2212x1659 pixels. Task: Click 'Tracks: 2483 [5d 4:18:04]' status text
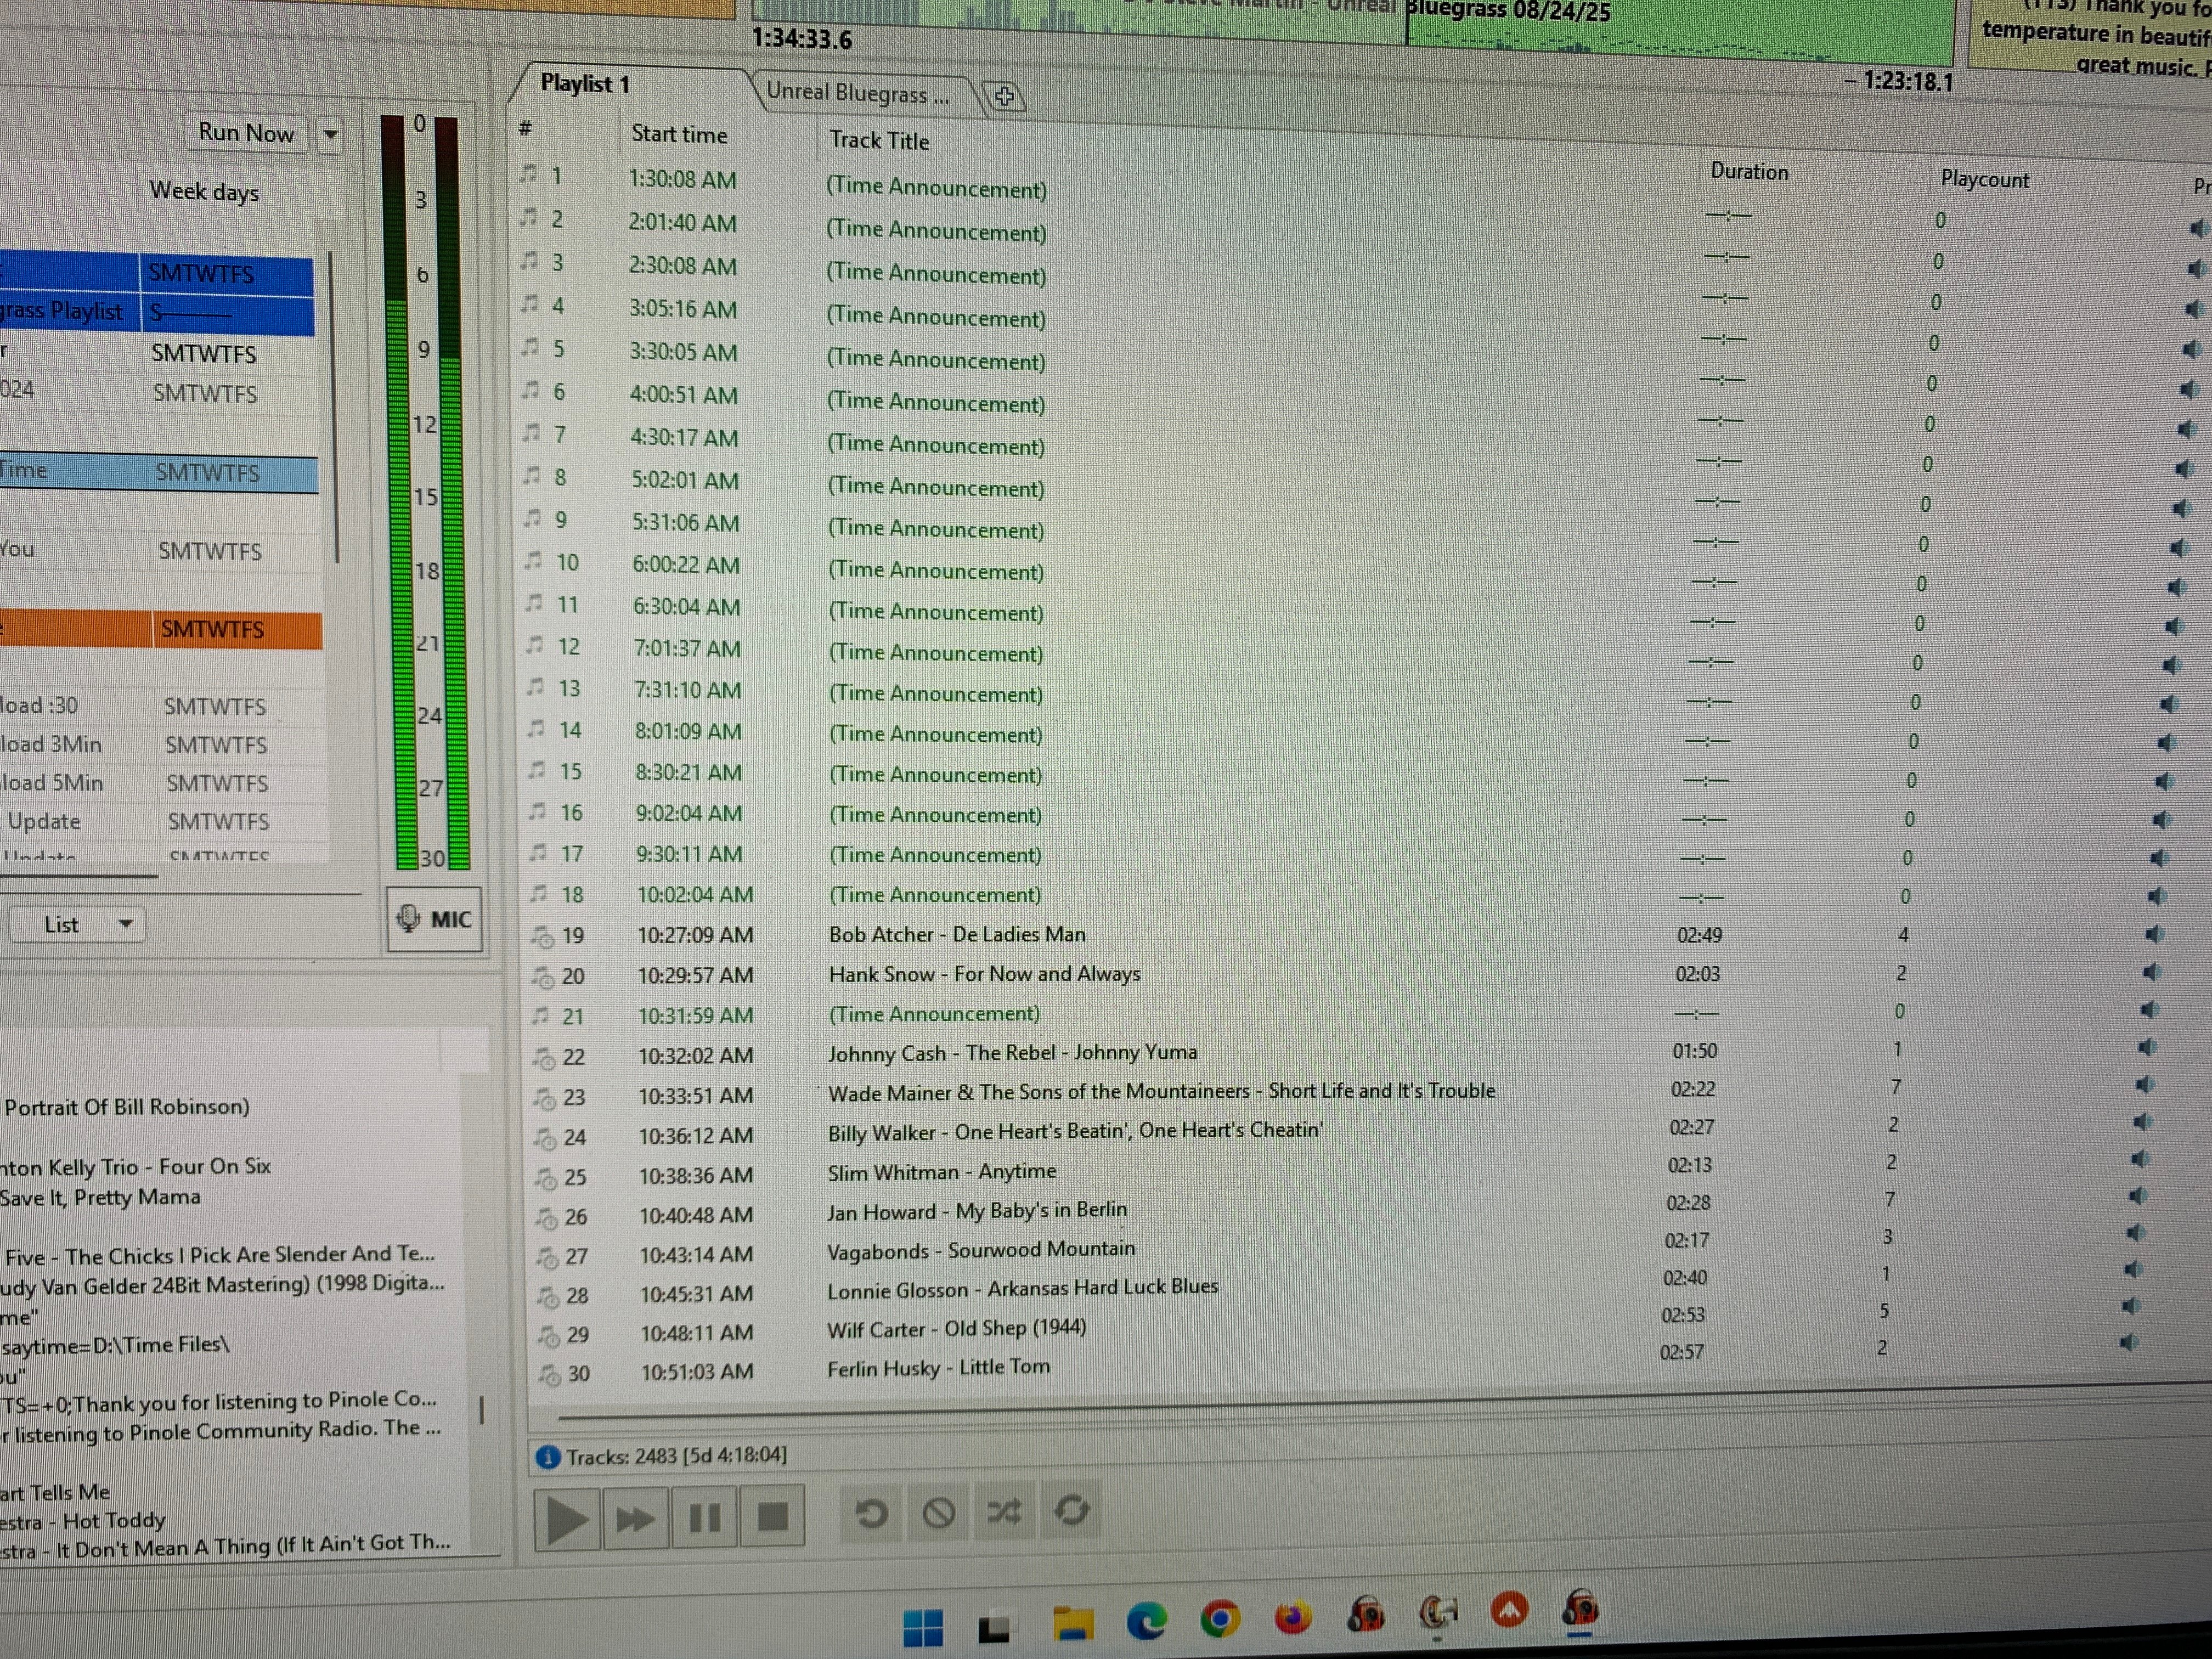[677, 1456]
